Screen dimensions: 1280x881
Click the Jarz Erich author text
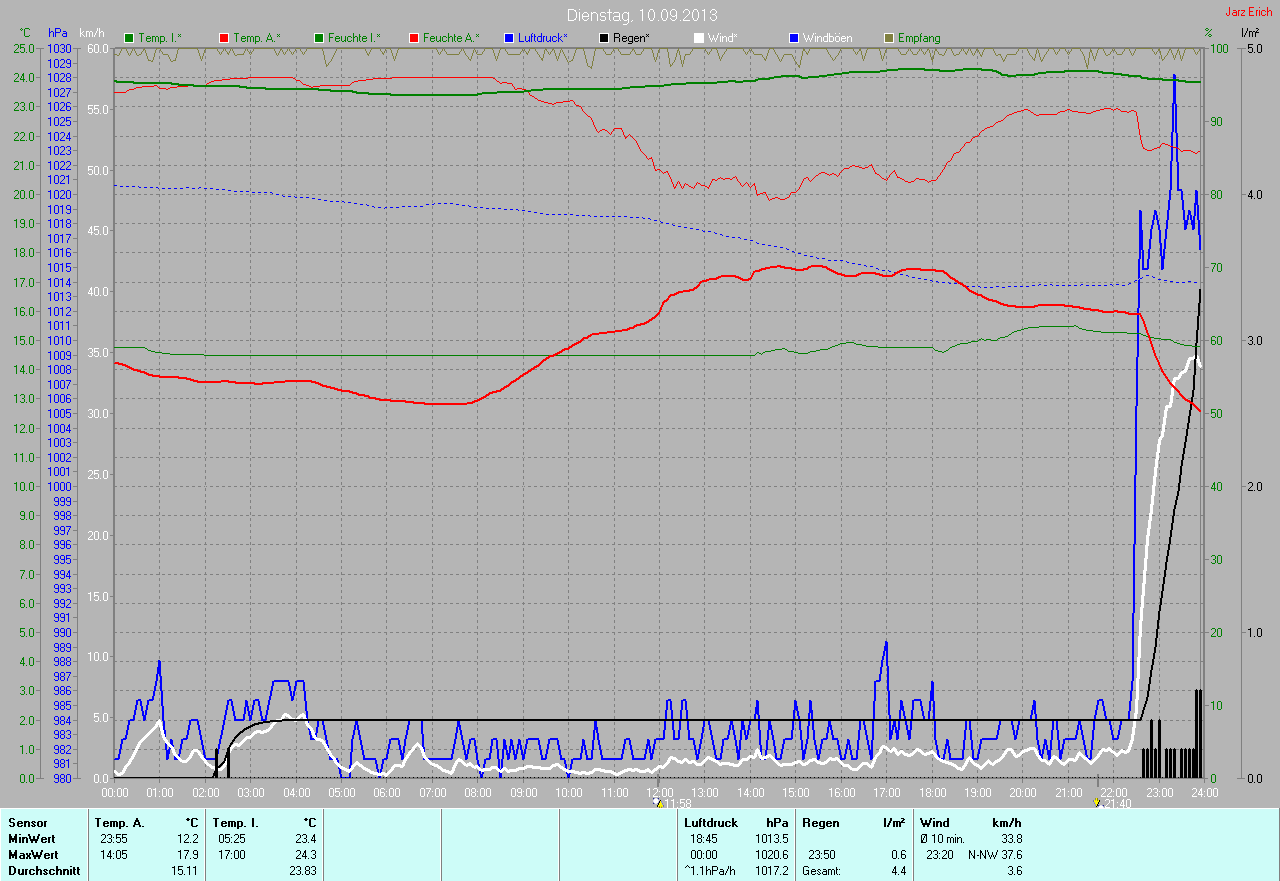pos(1249,12)
